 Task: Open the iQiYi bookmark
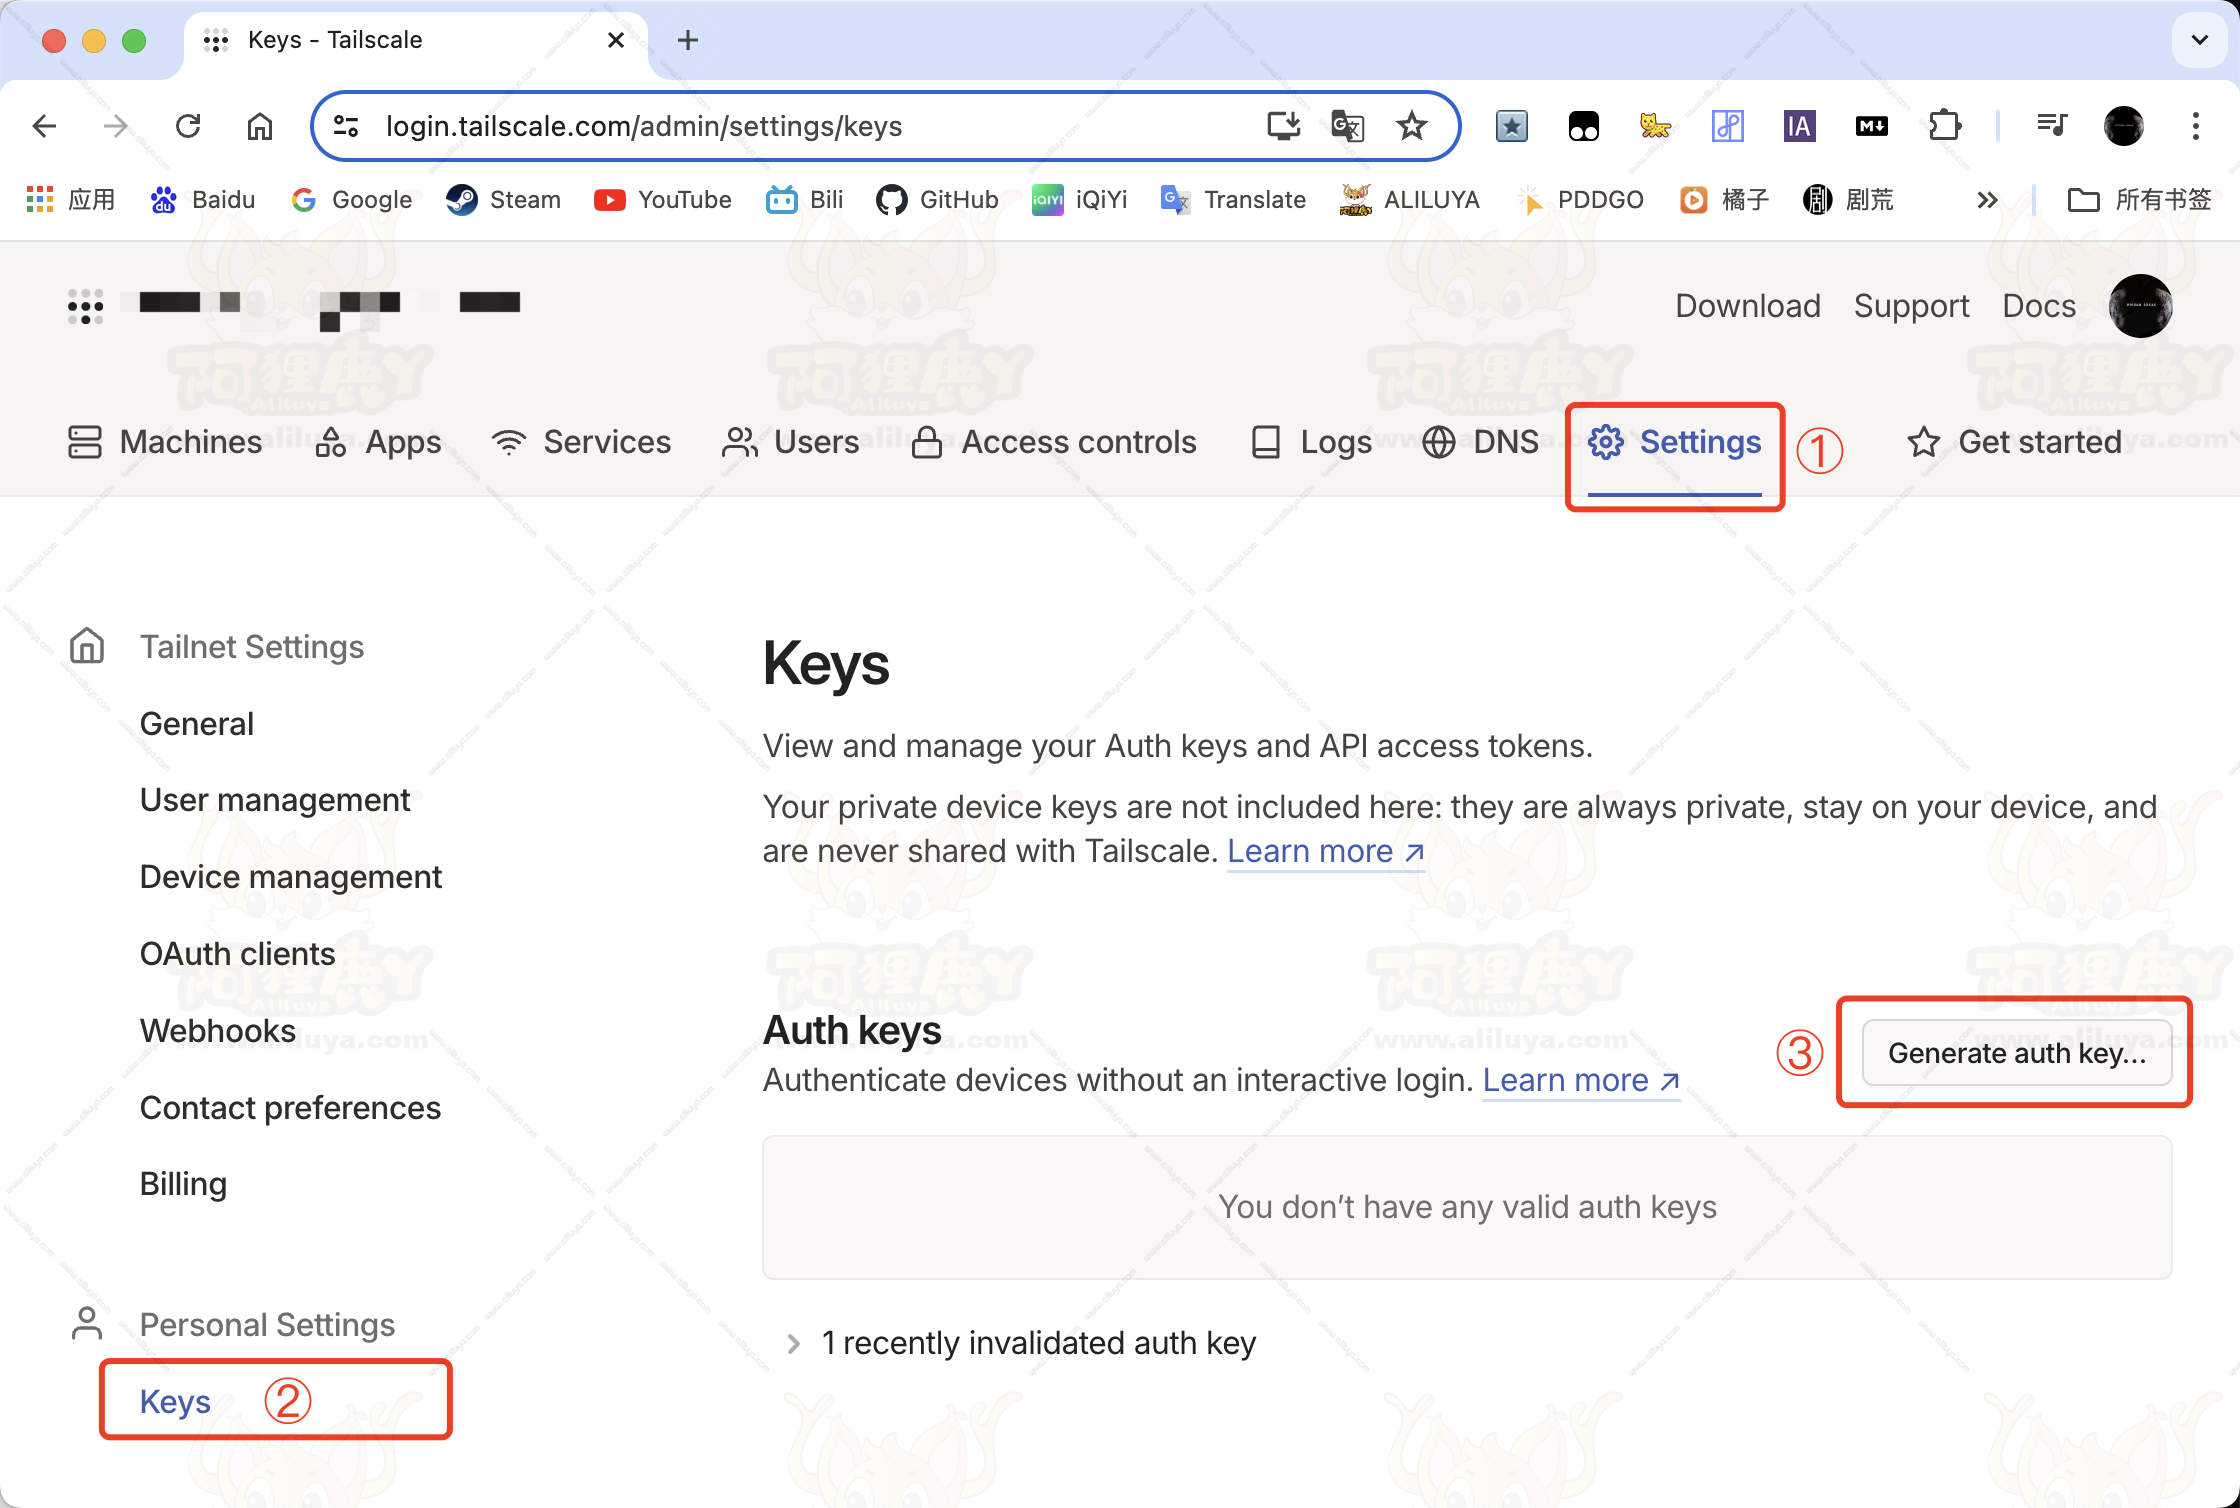tap(1080, 200)
